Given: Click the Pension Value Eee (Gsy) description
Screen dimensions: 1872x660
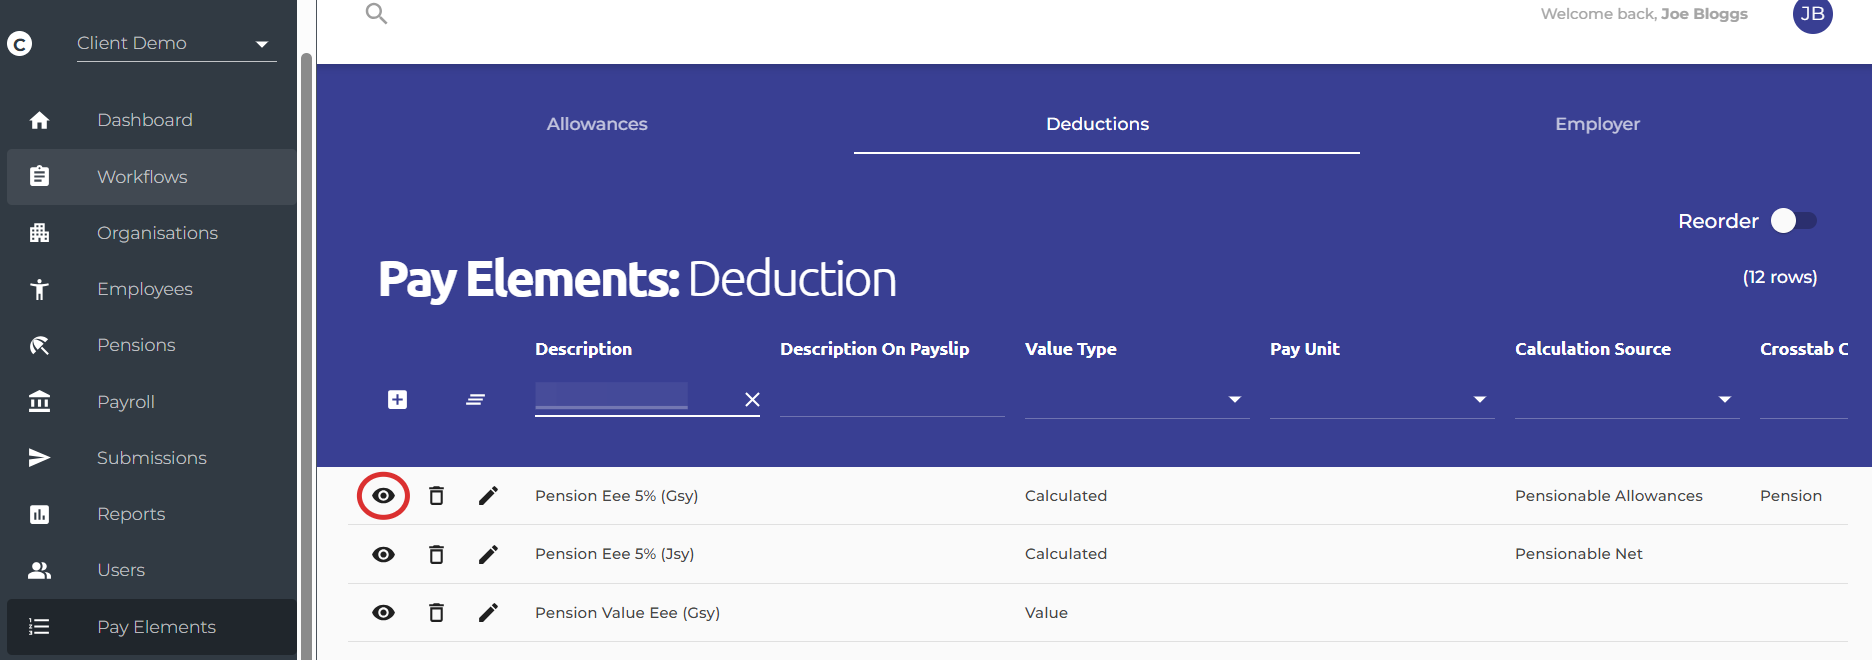Looking at the screenshot, I should pyautogui.click(x=627, y=613).
